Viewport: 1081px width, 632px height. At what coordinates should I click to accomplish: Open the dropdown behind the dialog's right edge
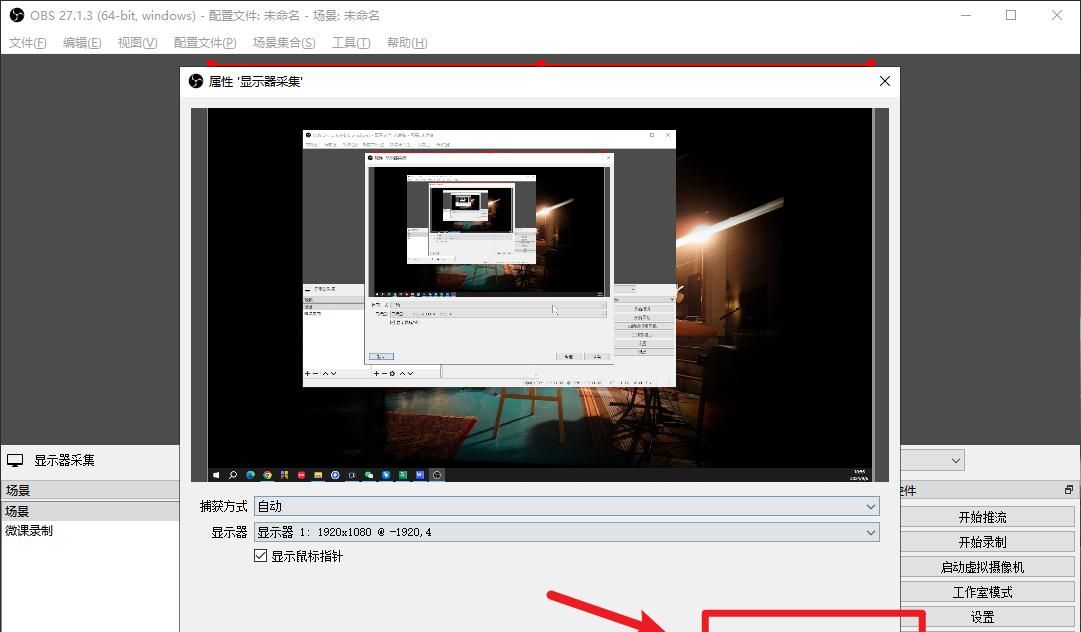click(956, 460)
